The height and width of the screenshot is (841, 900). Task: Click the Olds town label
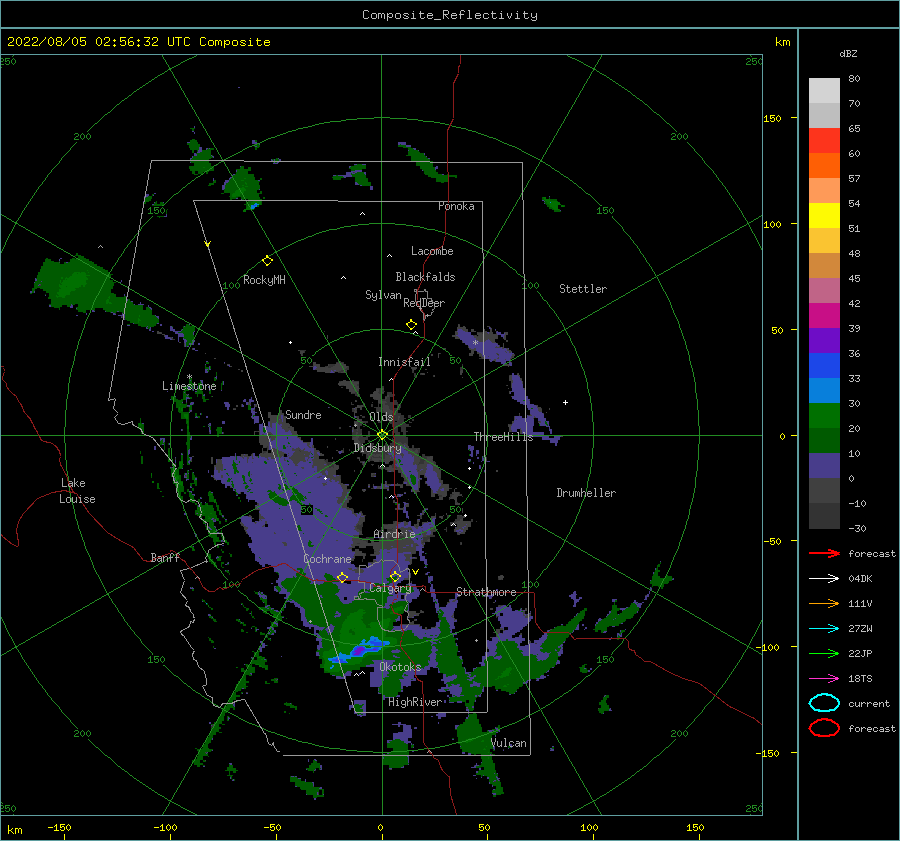click(x=381, y=417)
